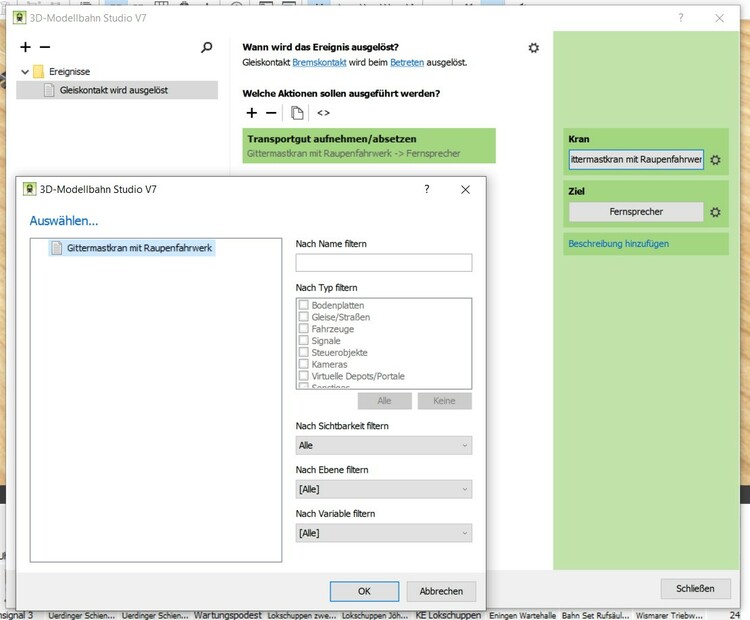The height and width of the screenshot is (620, 750).
Task: Select the Wartungspodest catalog item
Action: pos(228,615)
